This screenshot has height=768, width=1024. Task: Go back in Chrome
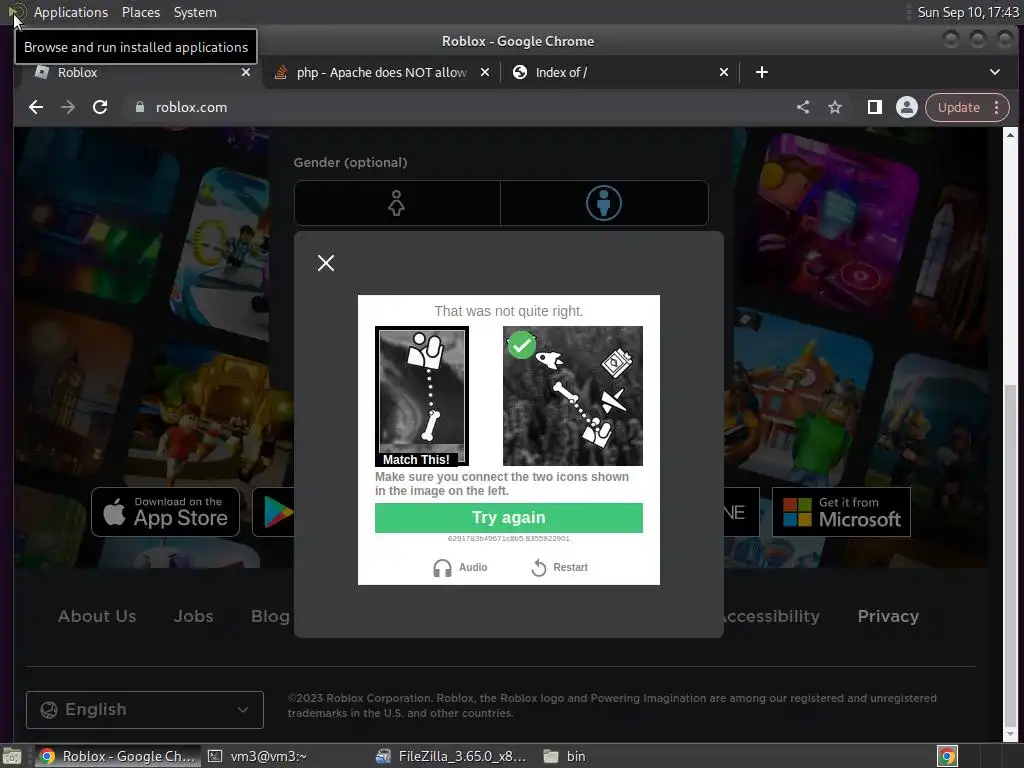click(36, 107)
